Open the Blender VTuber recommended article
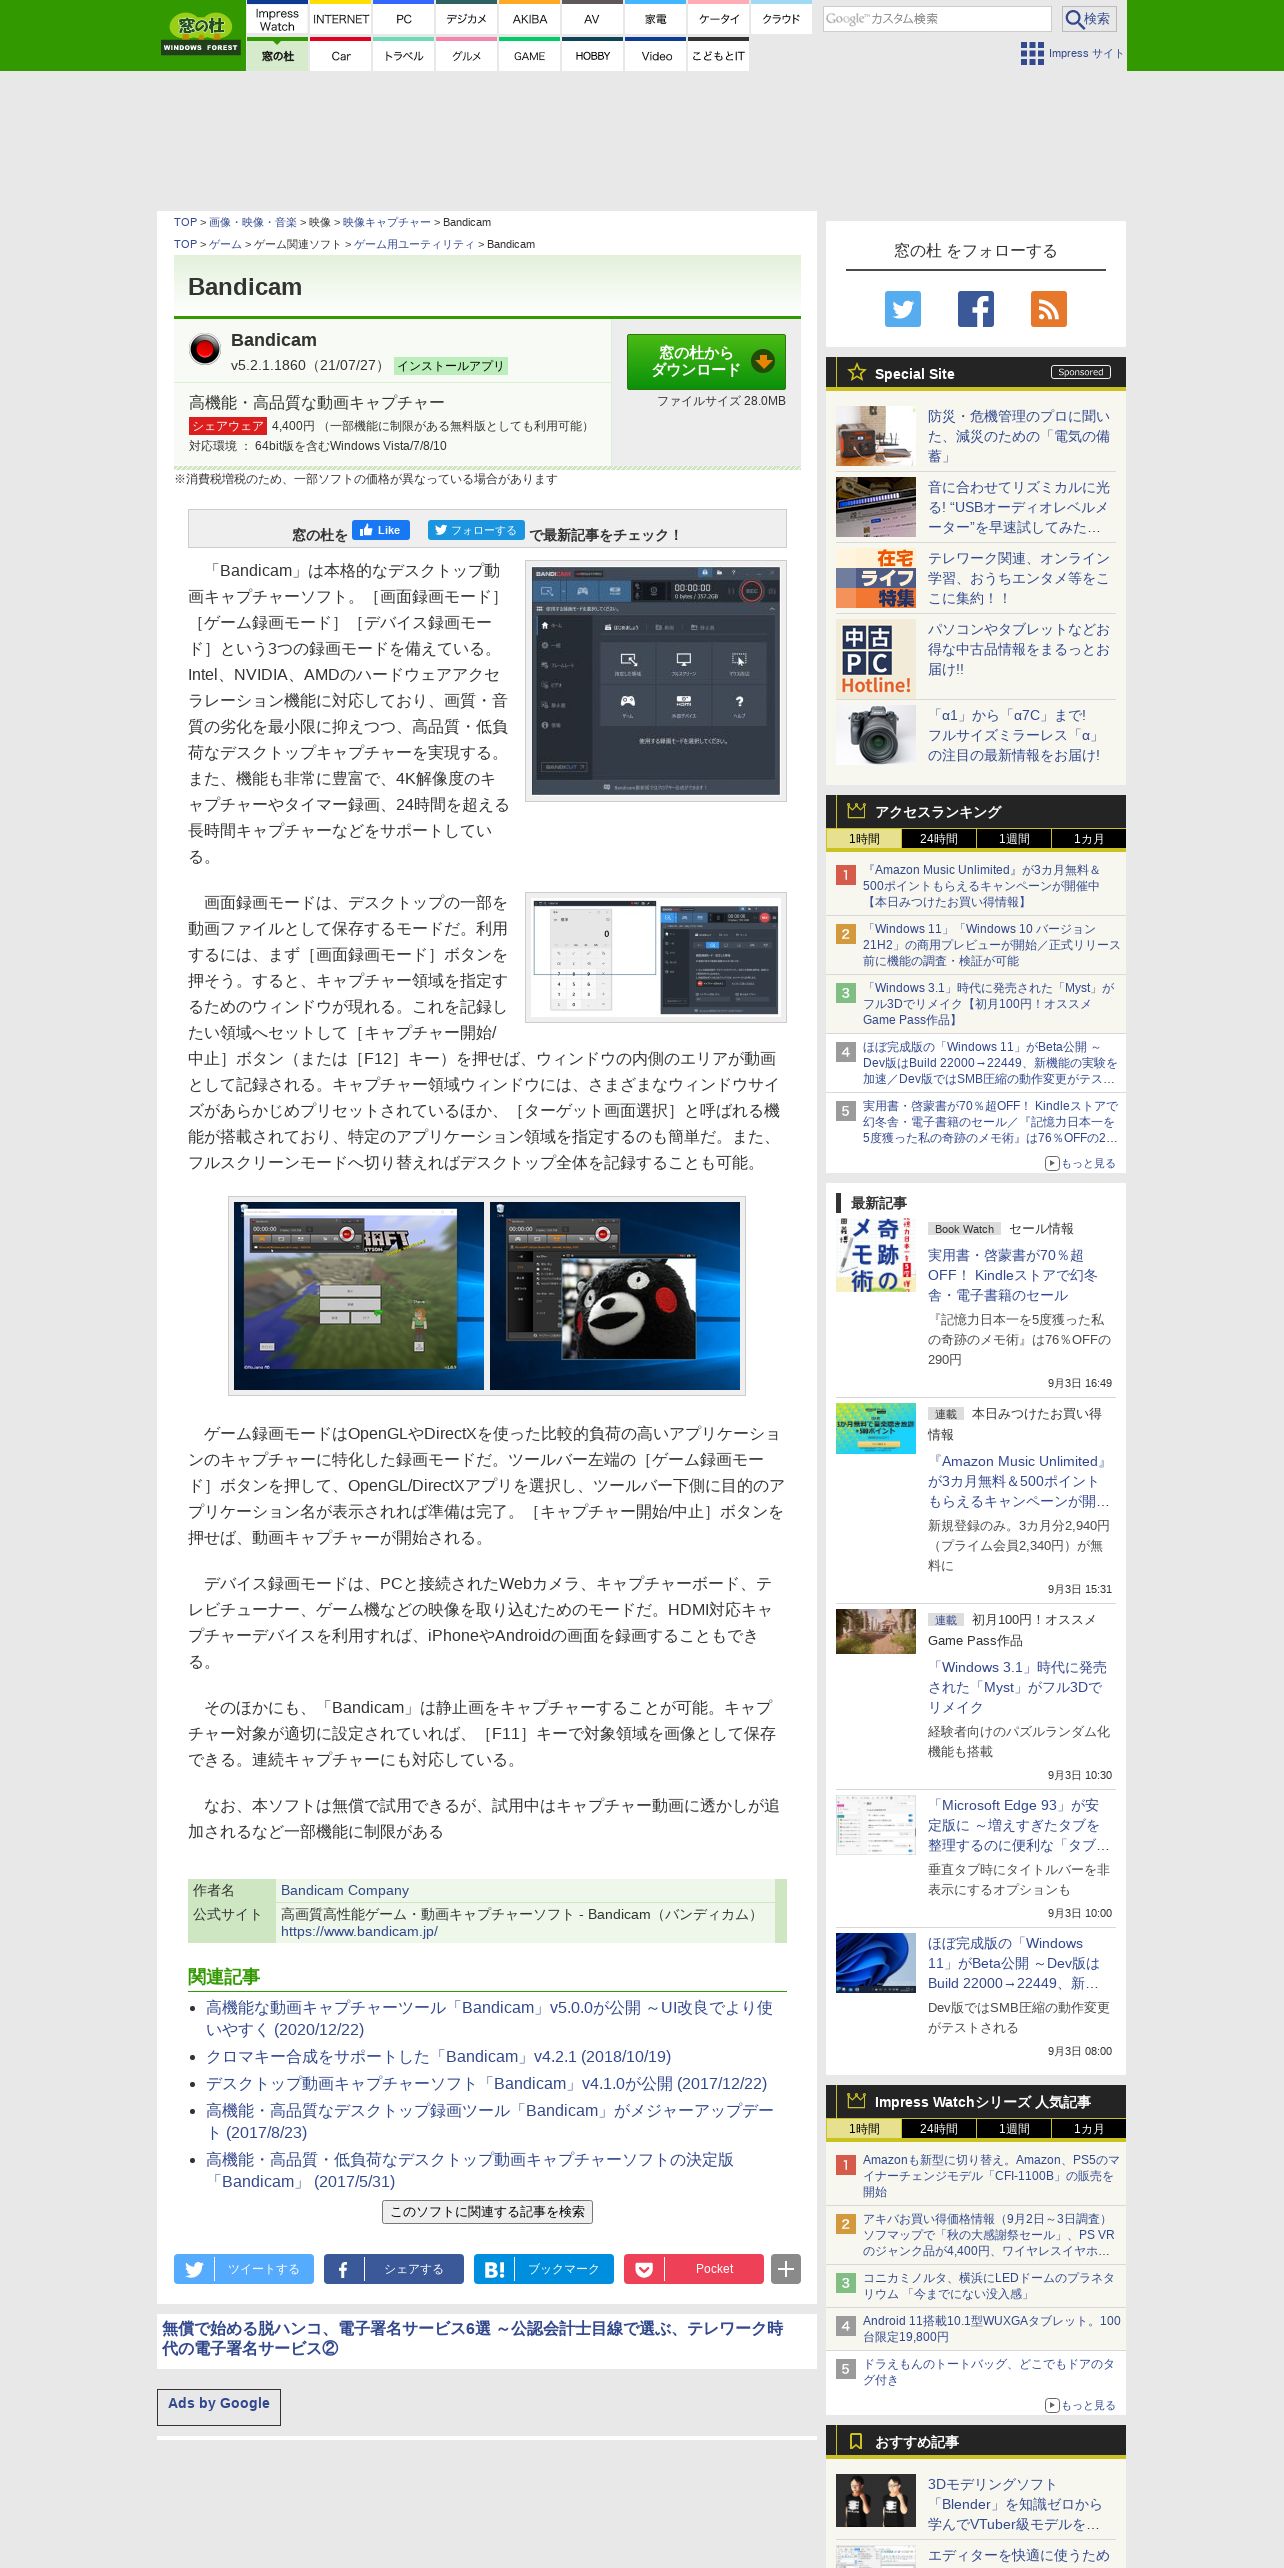This screenshot has width=1284, height=2568. pyautogui.click(x=1015, y=2504)
